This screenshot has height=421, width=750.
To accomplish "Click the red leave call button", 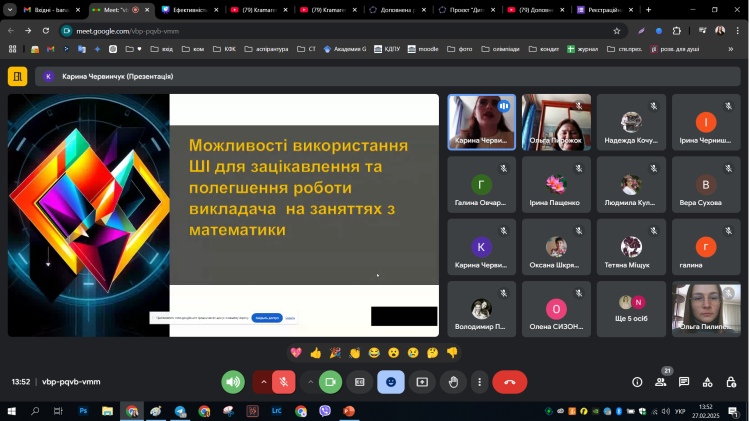I will tap(510, 381).
